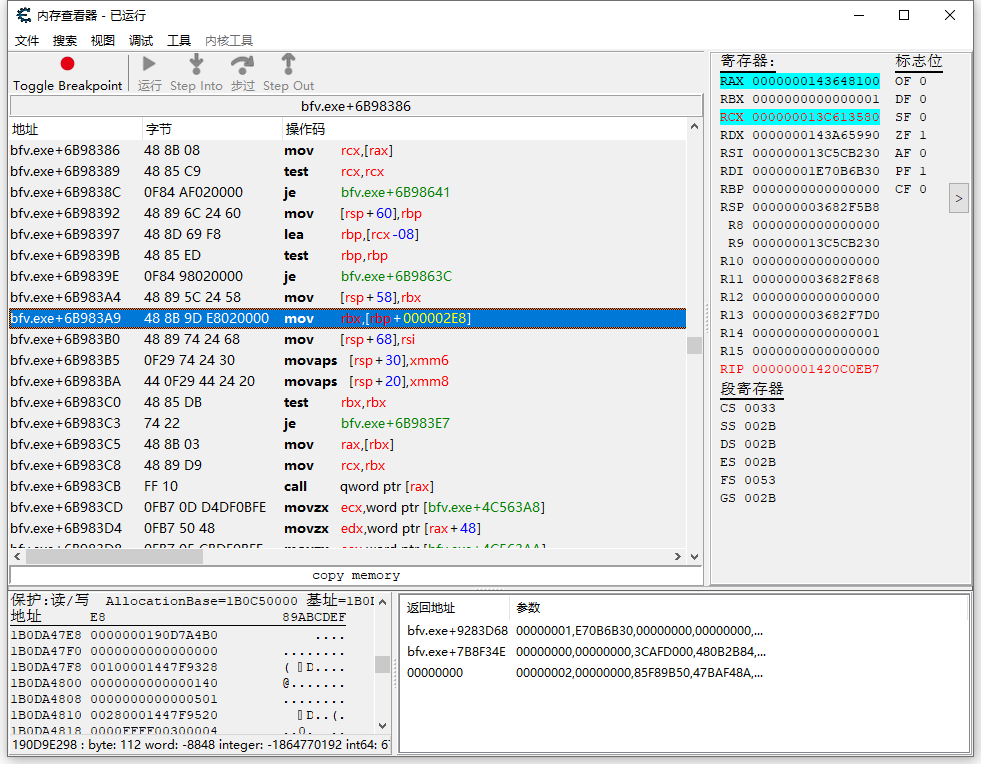981x764 pixels.
Task: Click the 操作码 column header
Action: pos(484,129)
